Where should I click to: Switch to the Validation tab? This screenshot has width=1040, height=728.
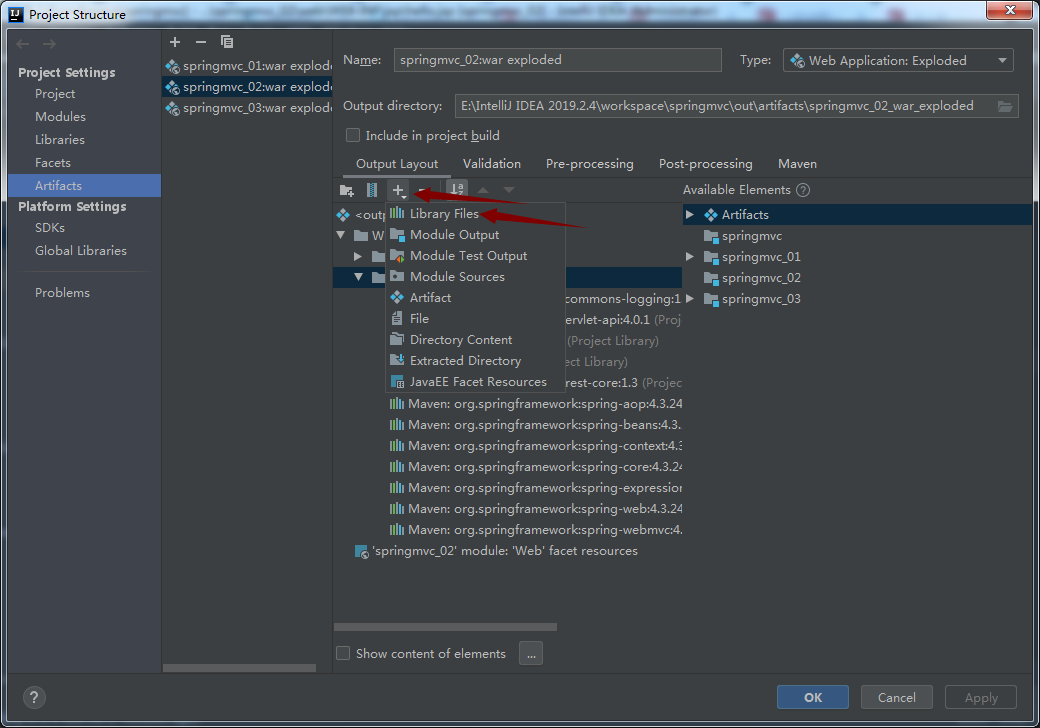point(491,164)
